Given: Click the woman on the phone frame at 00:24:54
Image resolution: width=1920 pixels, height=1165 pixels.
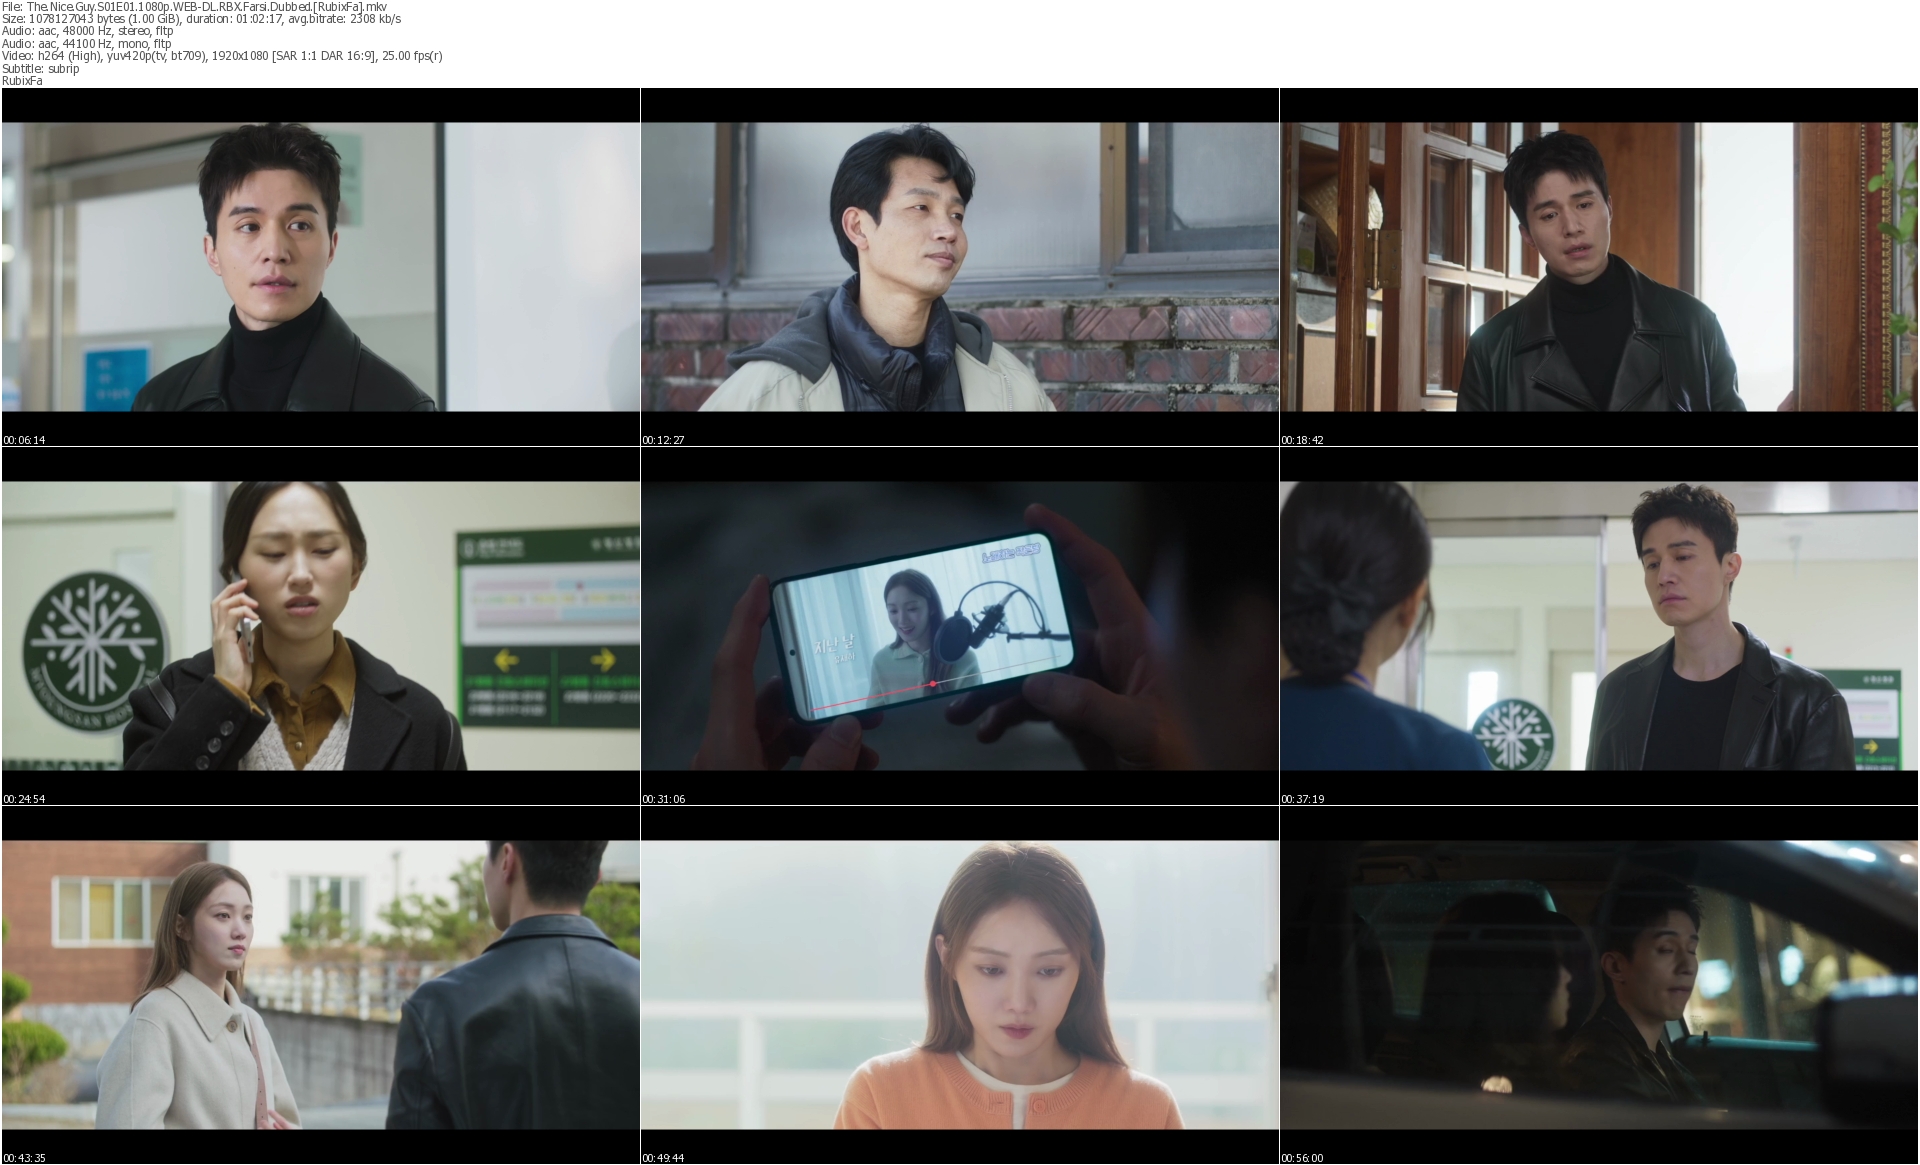Looking at the screenshot, I should tap(321, 626).
